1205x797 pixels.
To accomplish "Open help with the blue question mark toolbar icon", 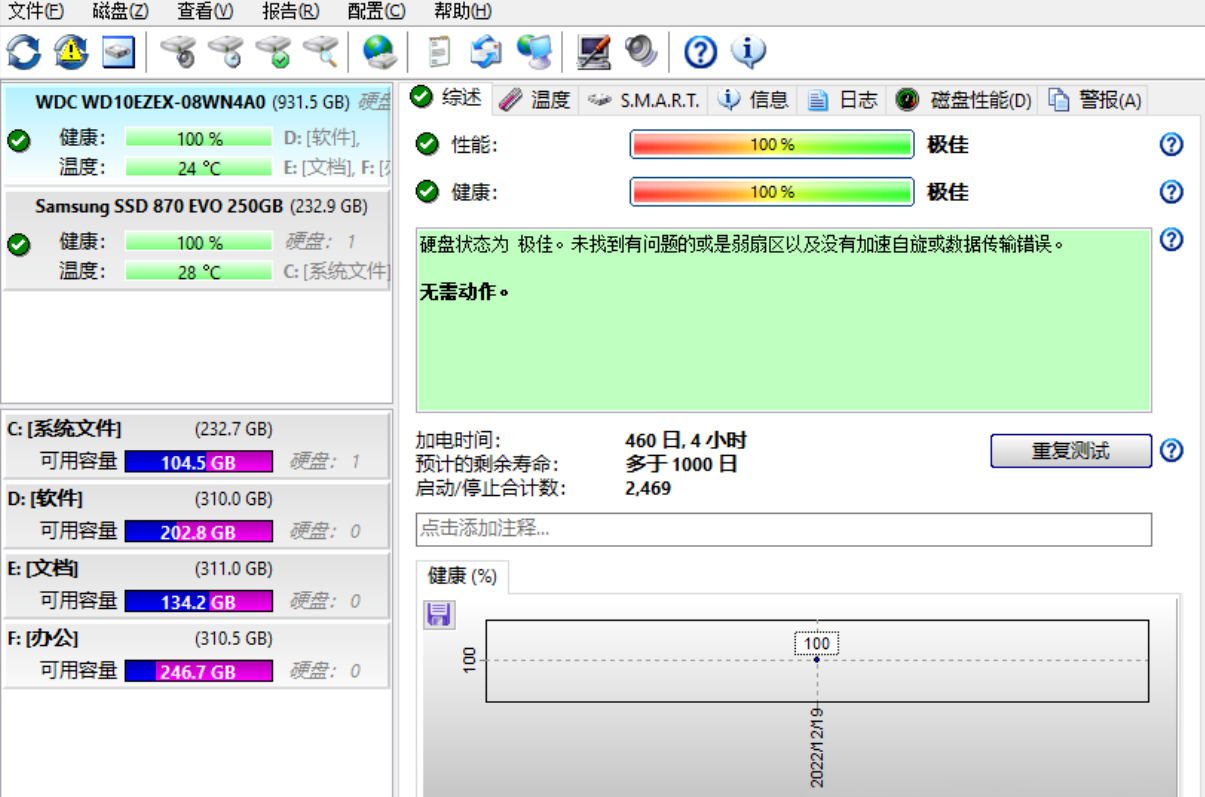I will [x=700, y=51].
